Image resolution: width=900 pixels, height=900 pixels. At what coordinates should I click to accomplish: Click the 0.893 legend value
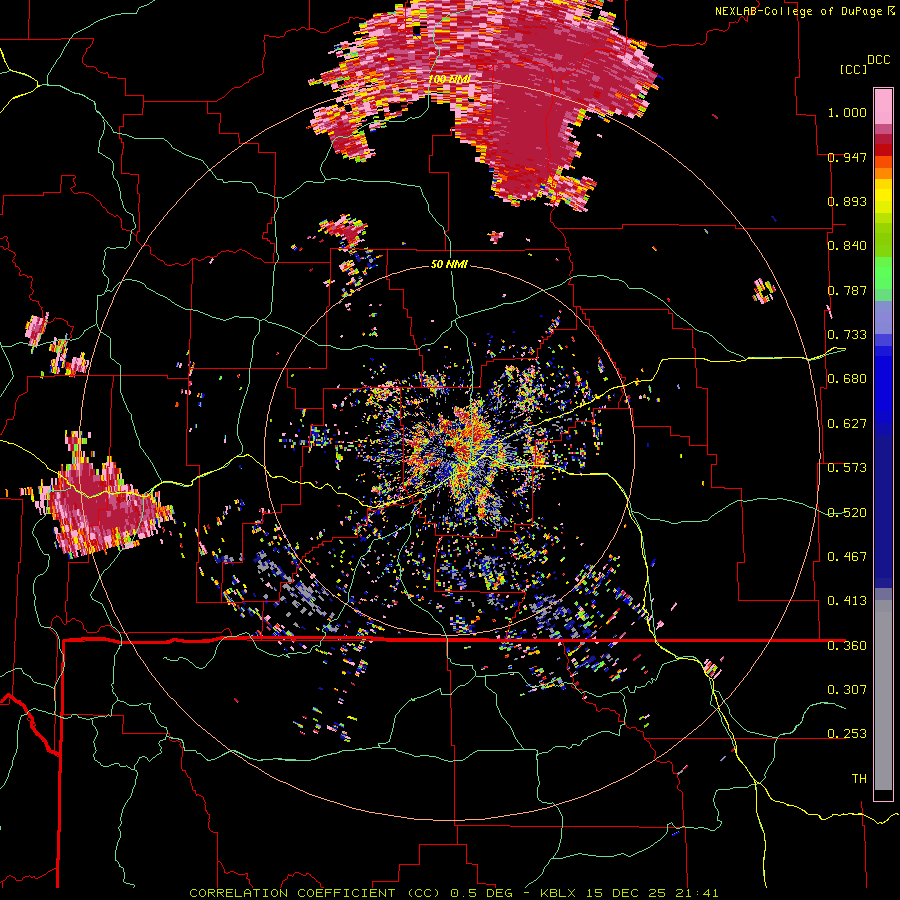(847, 201)
